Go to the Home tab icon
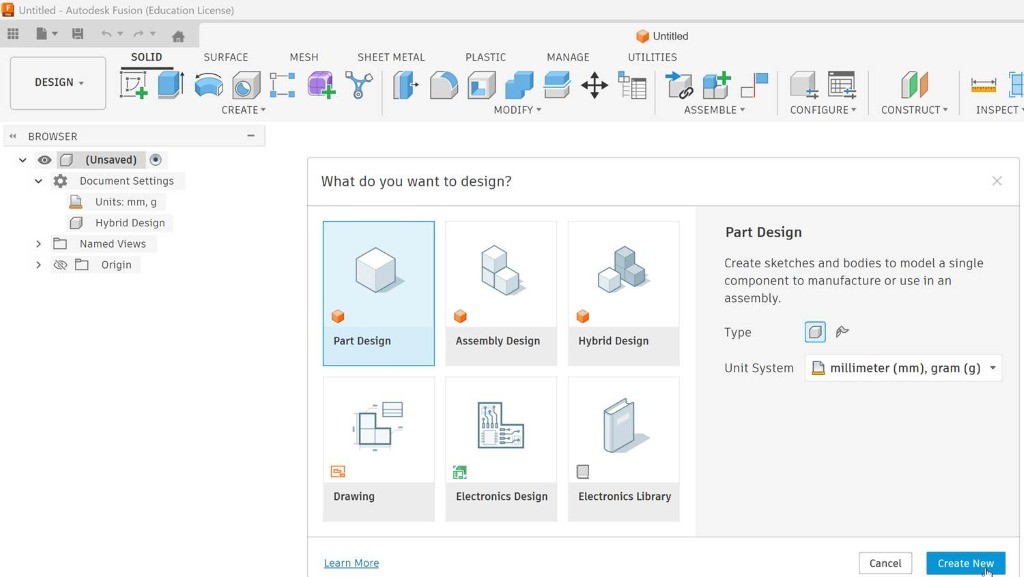The width and height of the screenshot is (1024, 577). pos(178,36)
